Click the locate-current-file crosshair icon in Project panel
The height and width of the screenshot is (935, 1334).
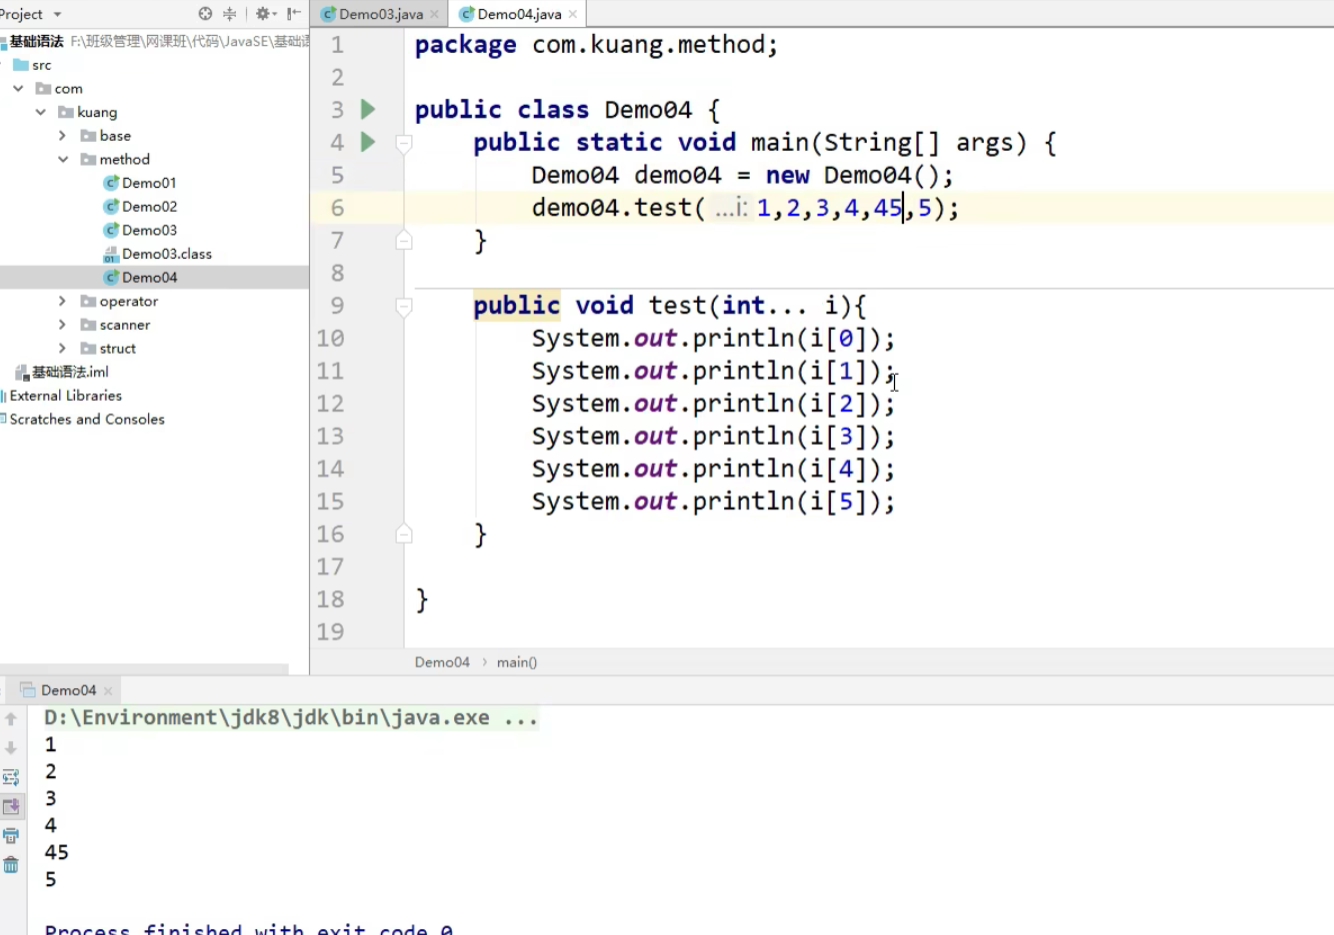pos(205,14)
